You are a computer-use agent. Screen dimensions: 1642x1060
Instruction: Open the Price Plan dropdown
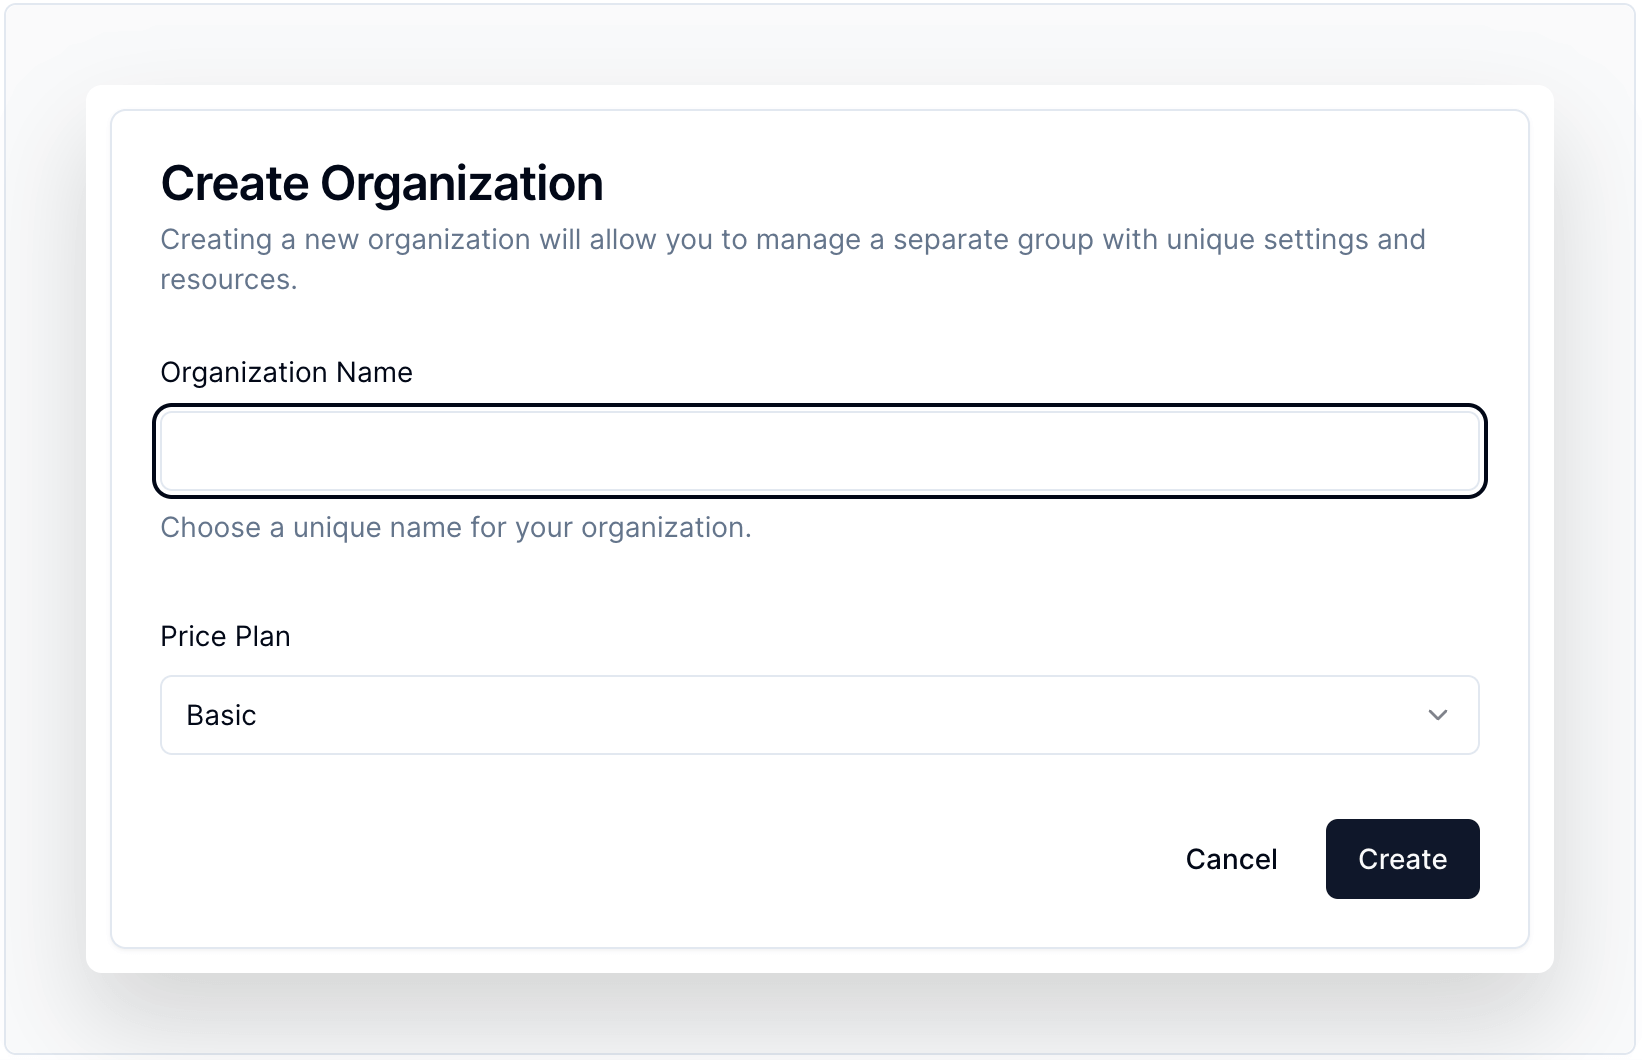point(819,715)
